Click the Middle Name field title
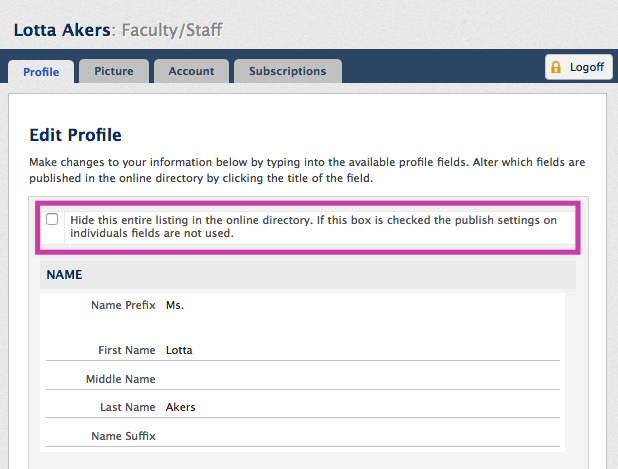 pos(121,379)
